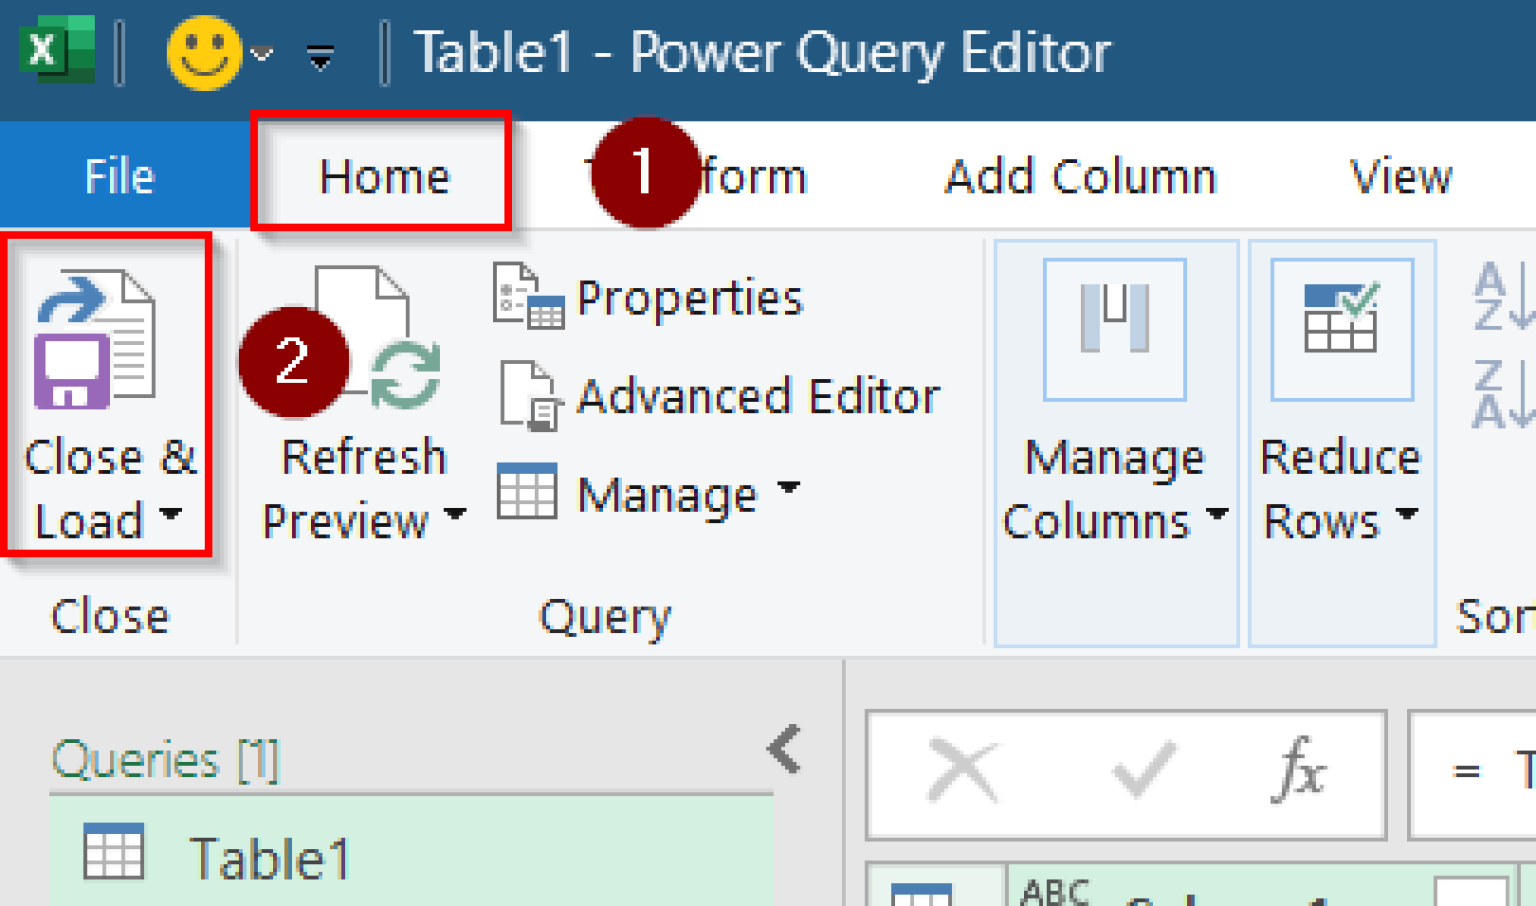
Task: Click the smiley feedback icon
Action: point(204,52)
